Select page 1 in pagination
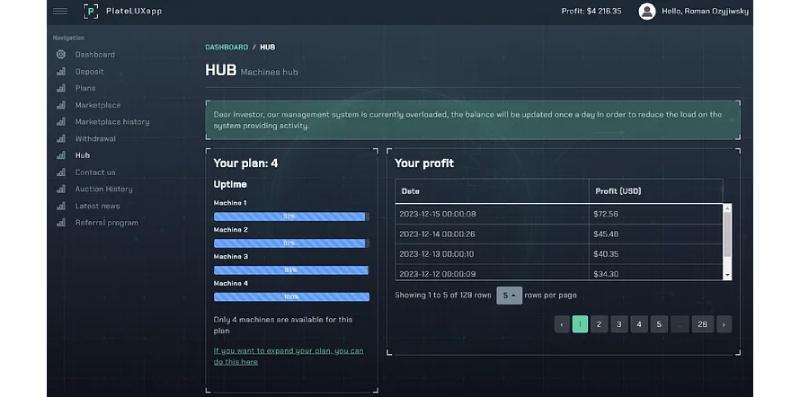The width and height of the screenshot is (800, 397). [580, 324]
